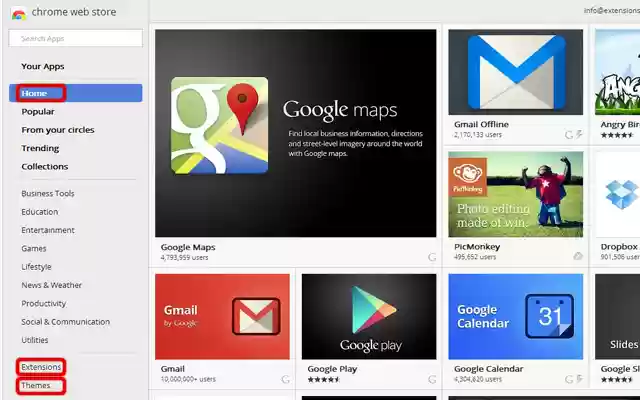Screen dimensions: 640x400
Task: Click the Google Play star rating
Action: pos(324,380)
